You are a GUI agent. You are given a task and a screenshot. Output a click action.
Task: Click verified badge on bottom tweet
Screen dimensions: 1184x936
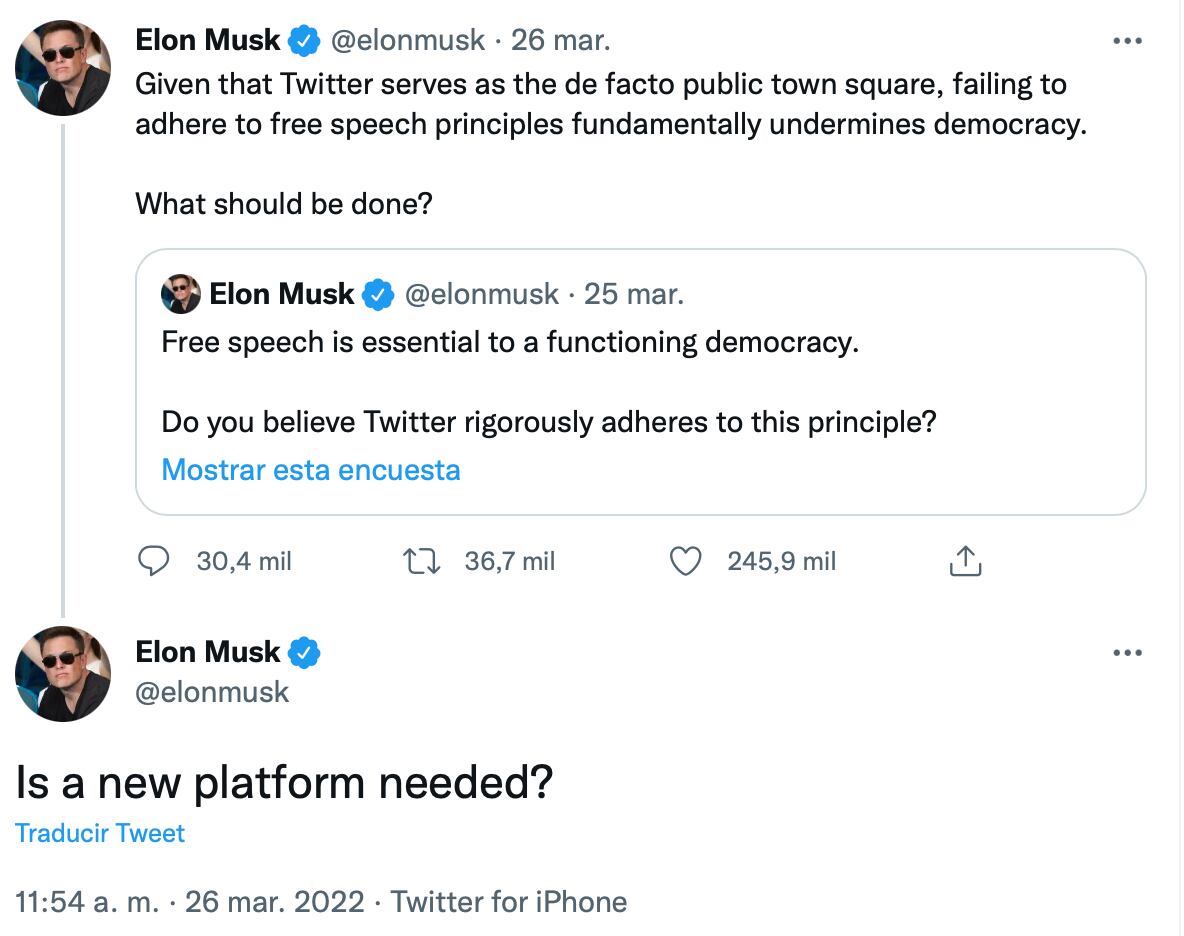[304, 653]
